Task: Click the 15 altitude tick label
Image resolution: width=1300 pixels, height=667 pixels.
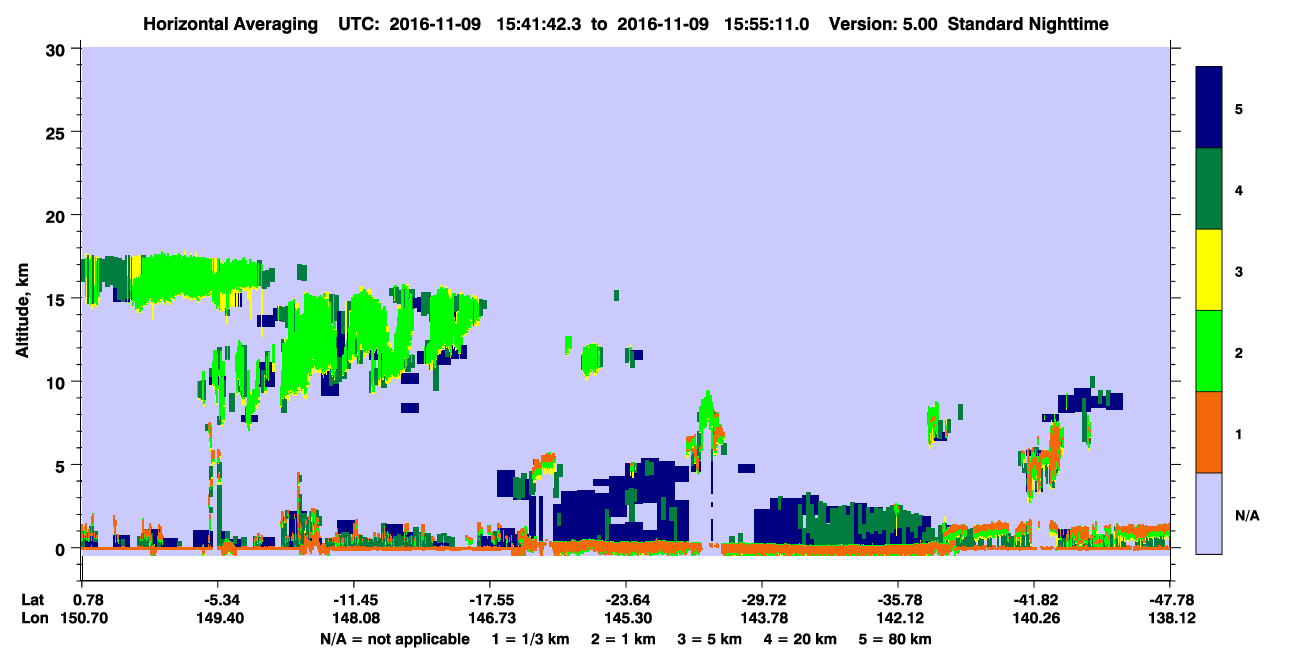Action: click(x=58, y=298)
